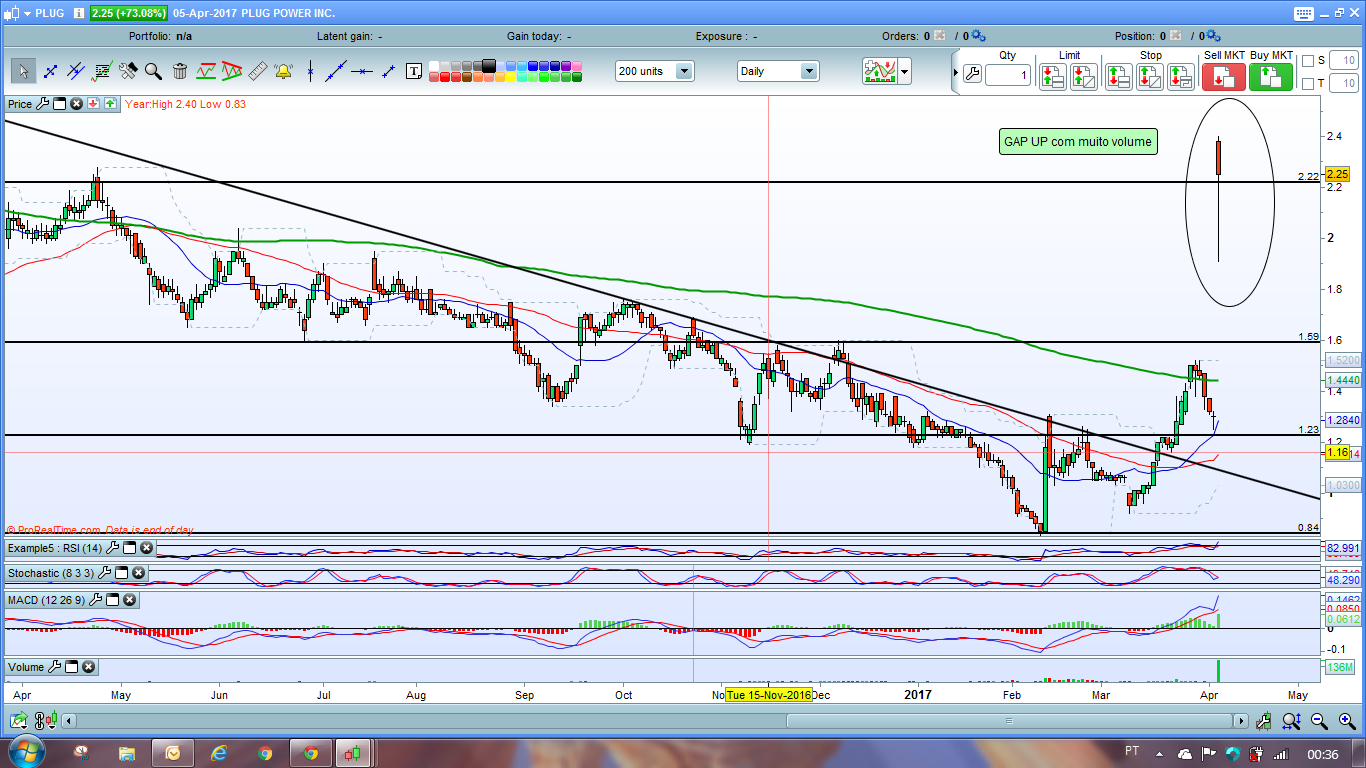Maximize the Volume panel

72,667
